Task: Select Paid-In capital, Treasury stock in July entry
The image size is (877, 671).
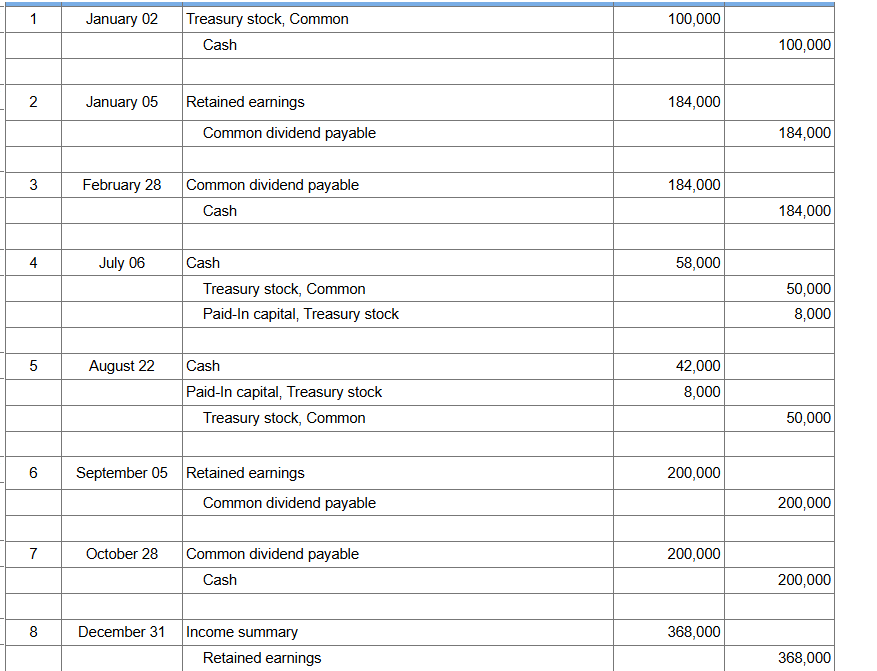Action: pos(300,314)
